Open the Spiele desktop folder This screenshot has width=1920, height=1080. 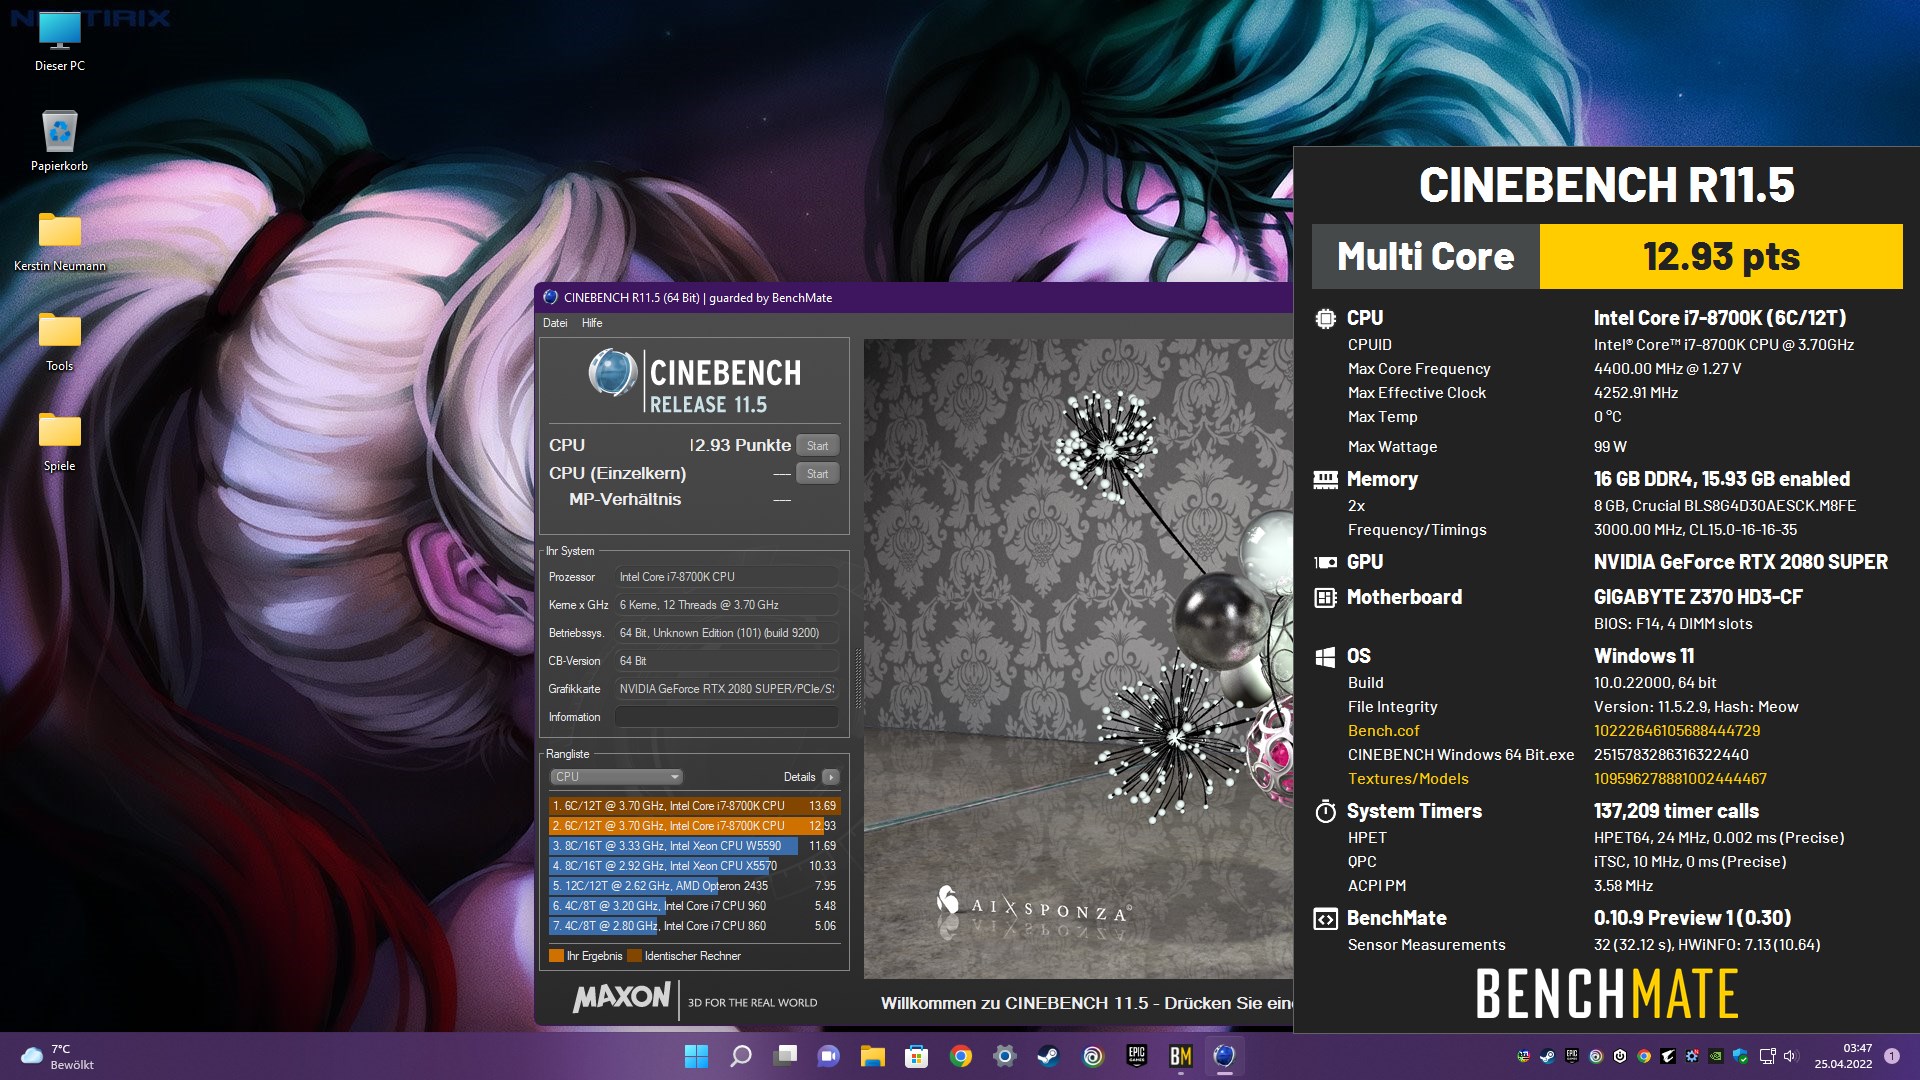(59, 441)
